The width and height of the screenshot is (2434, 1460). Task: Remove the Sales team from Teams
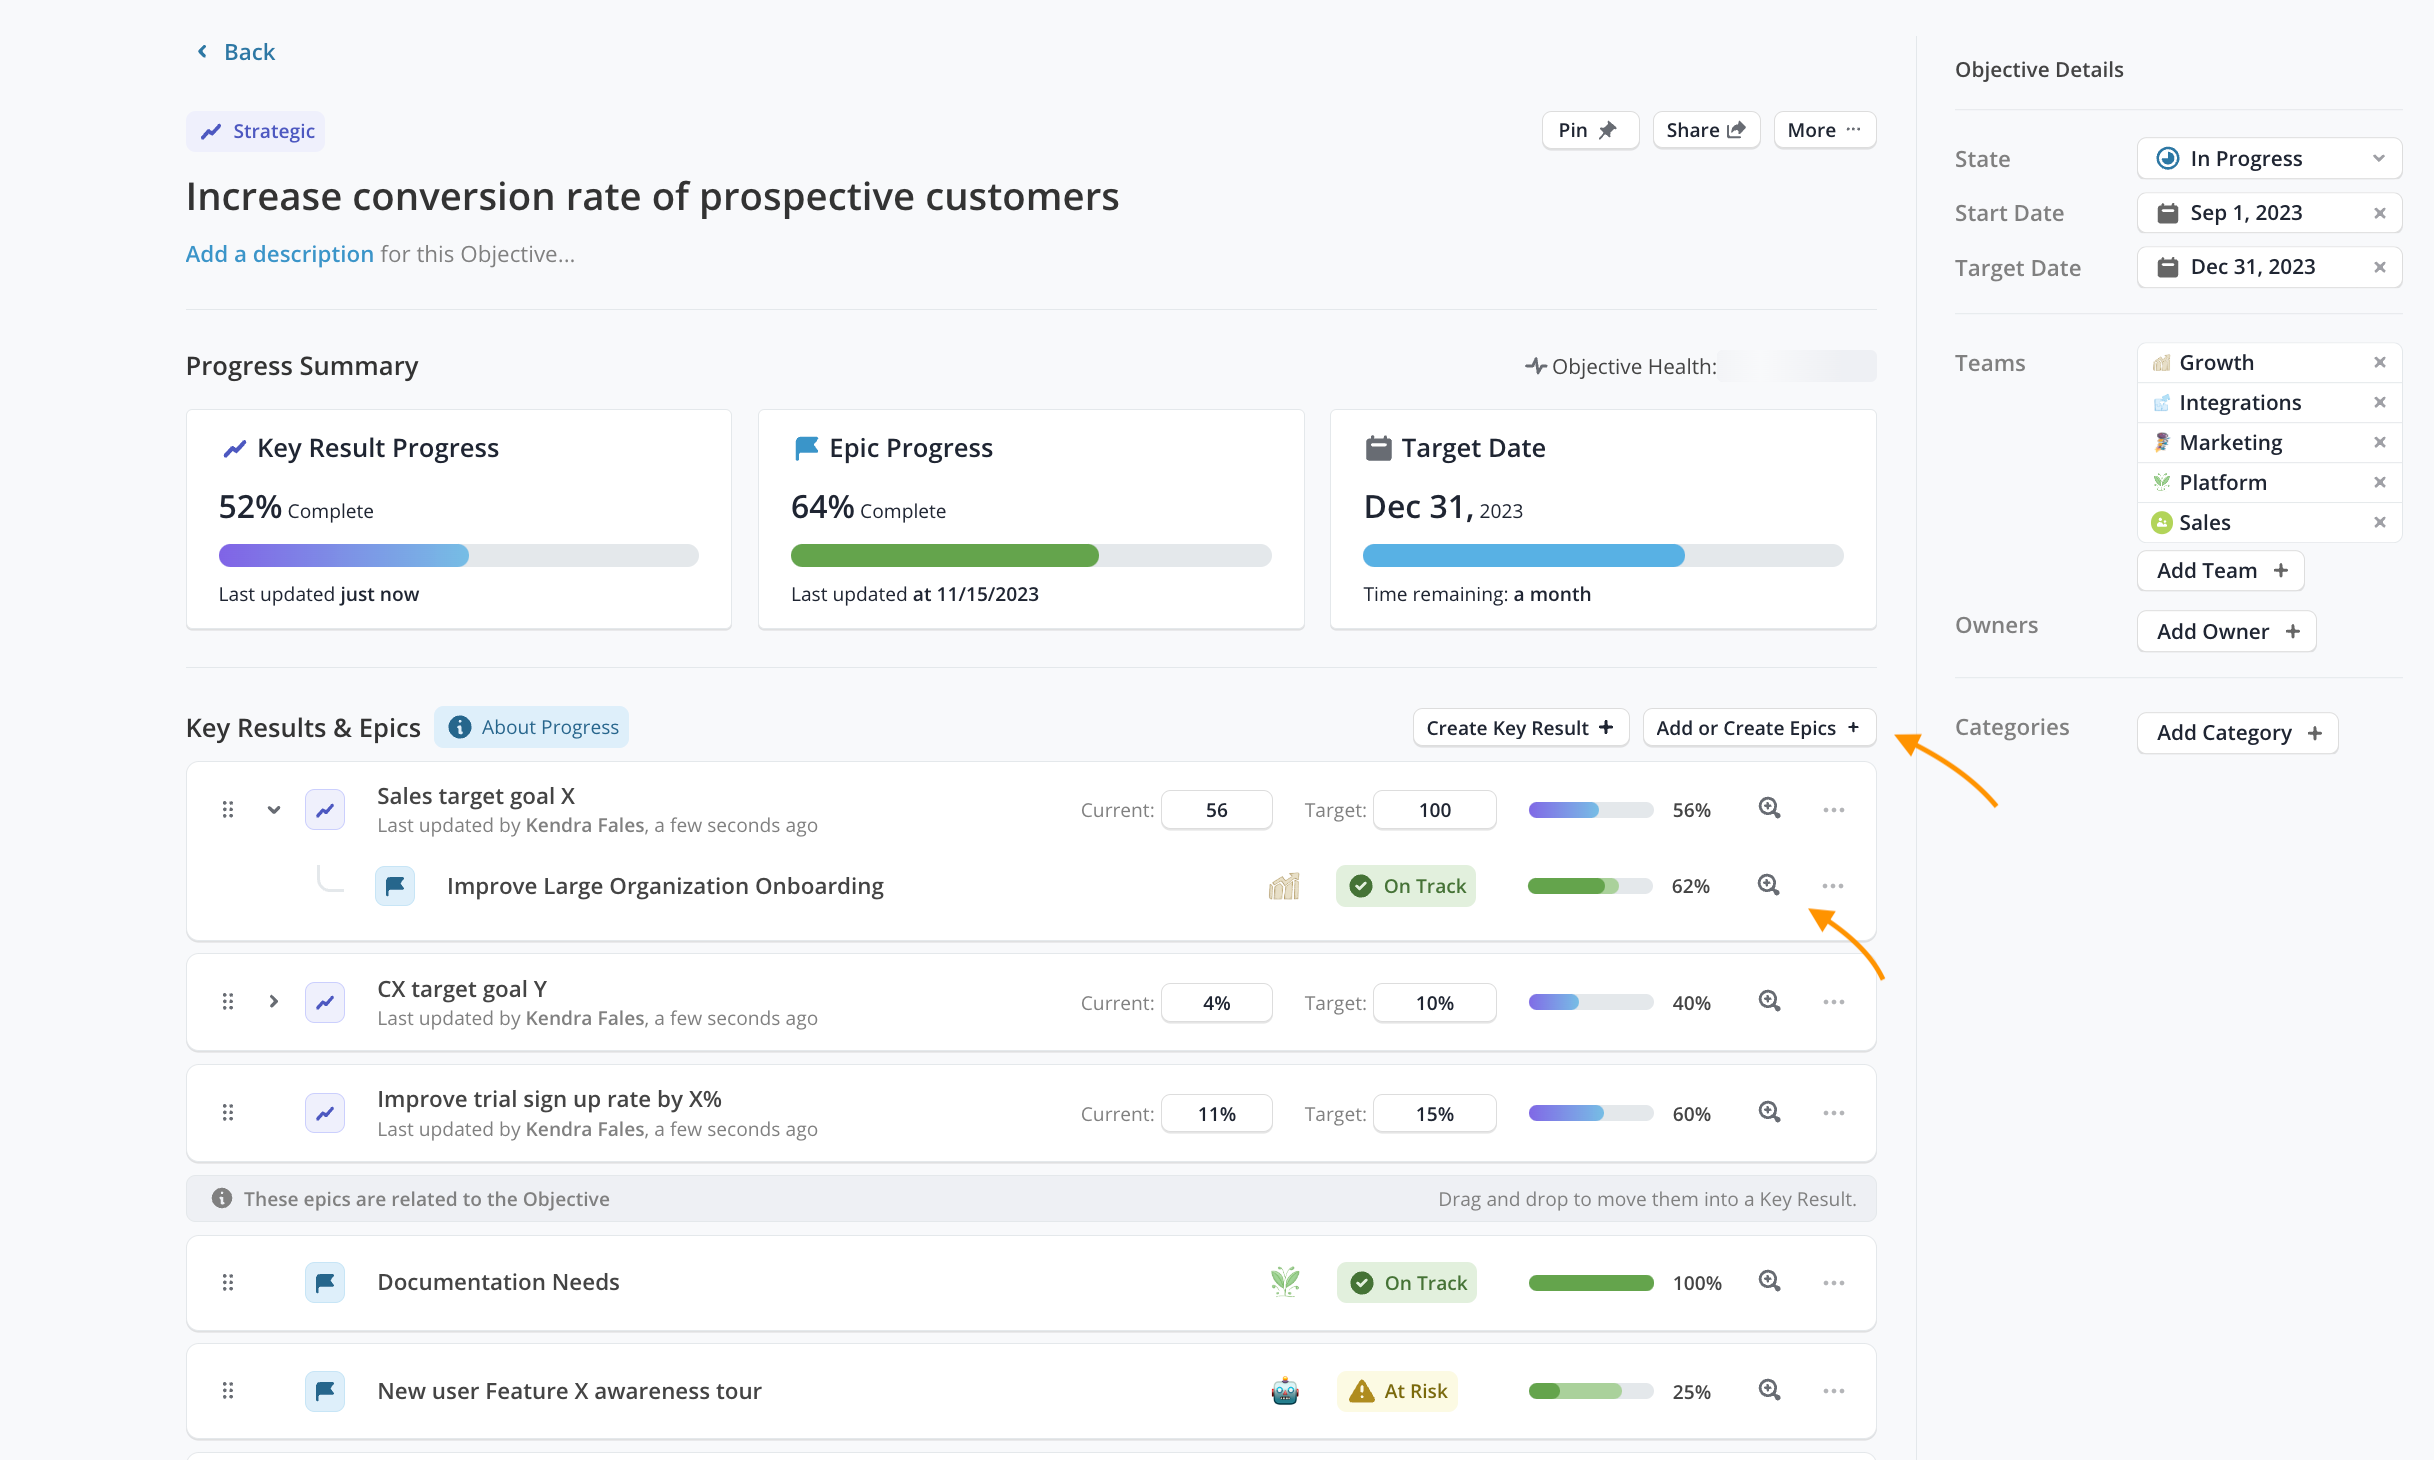tap(2379, 522)
